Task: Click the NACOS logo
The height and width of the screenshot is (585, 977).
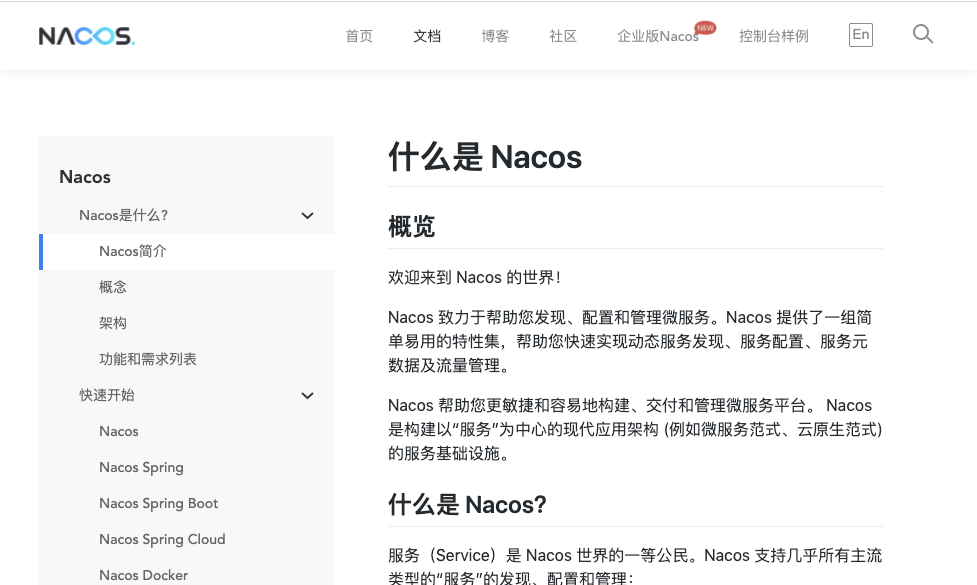Action: coord(87,36)
